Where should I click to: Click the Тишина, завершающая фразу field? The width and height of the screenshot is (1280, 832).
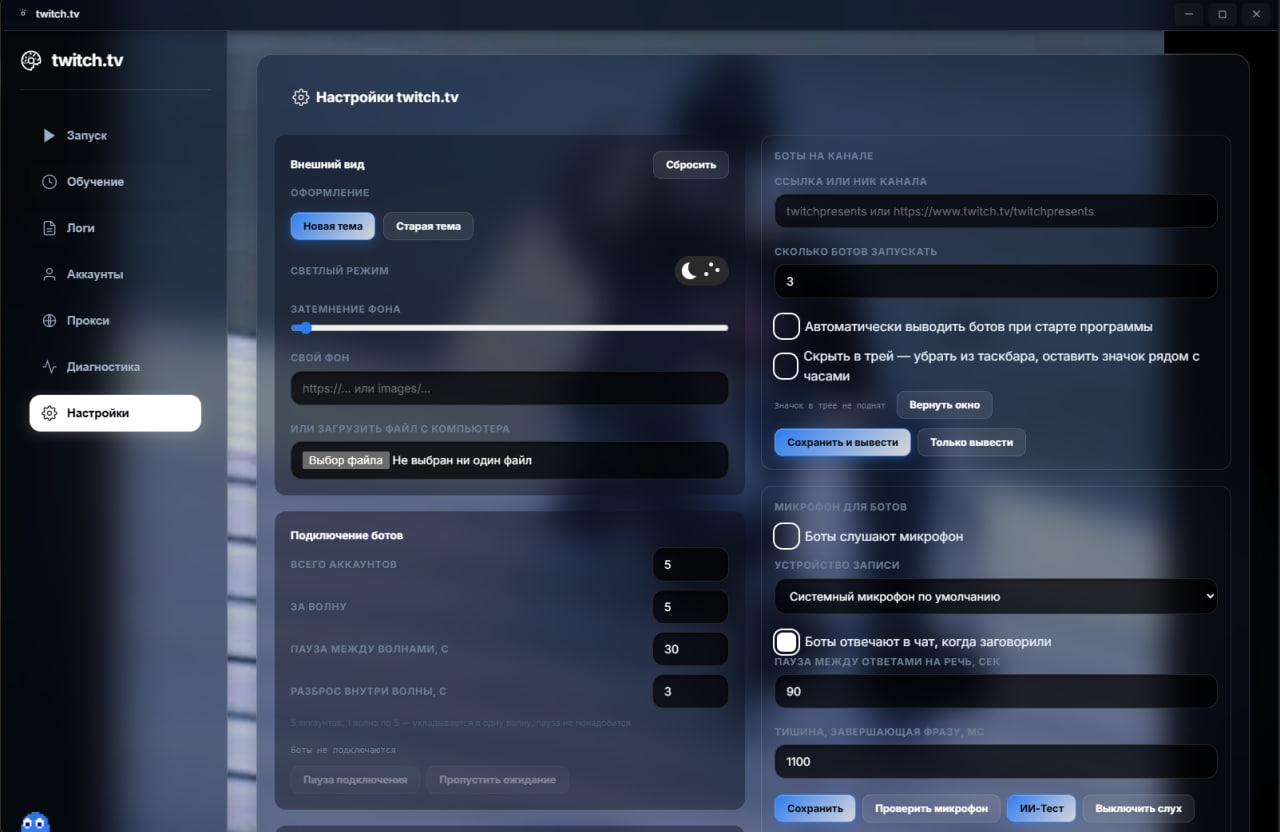pos(996,761)
